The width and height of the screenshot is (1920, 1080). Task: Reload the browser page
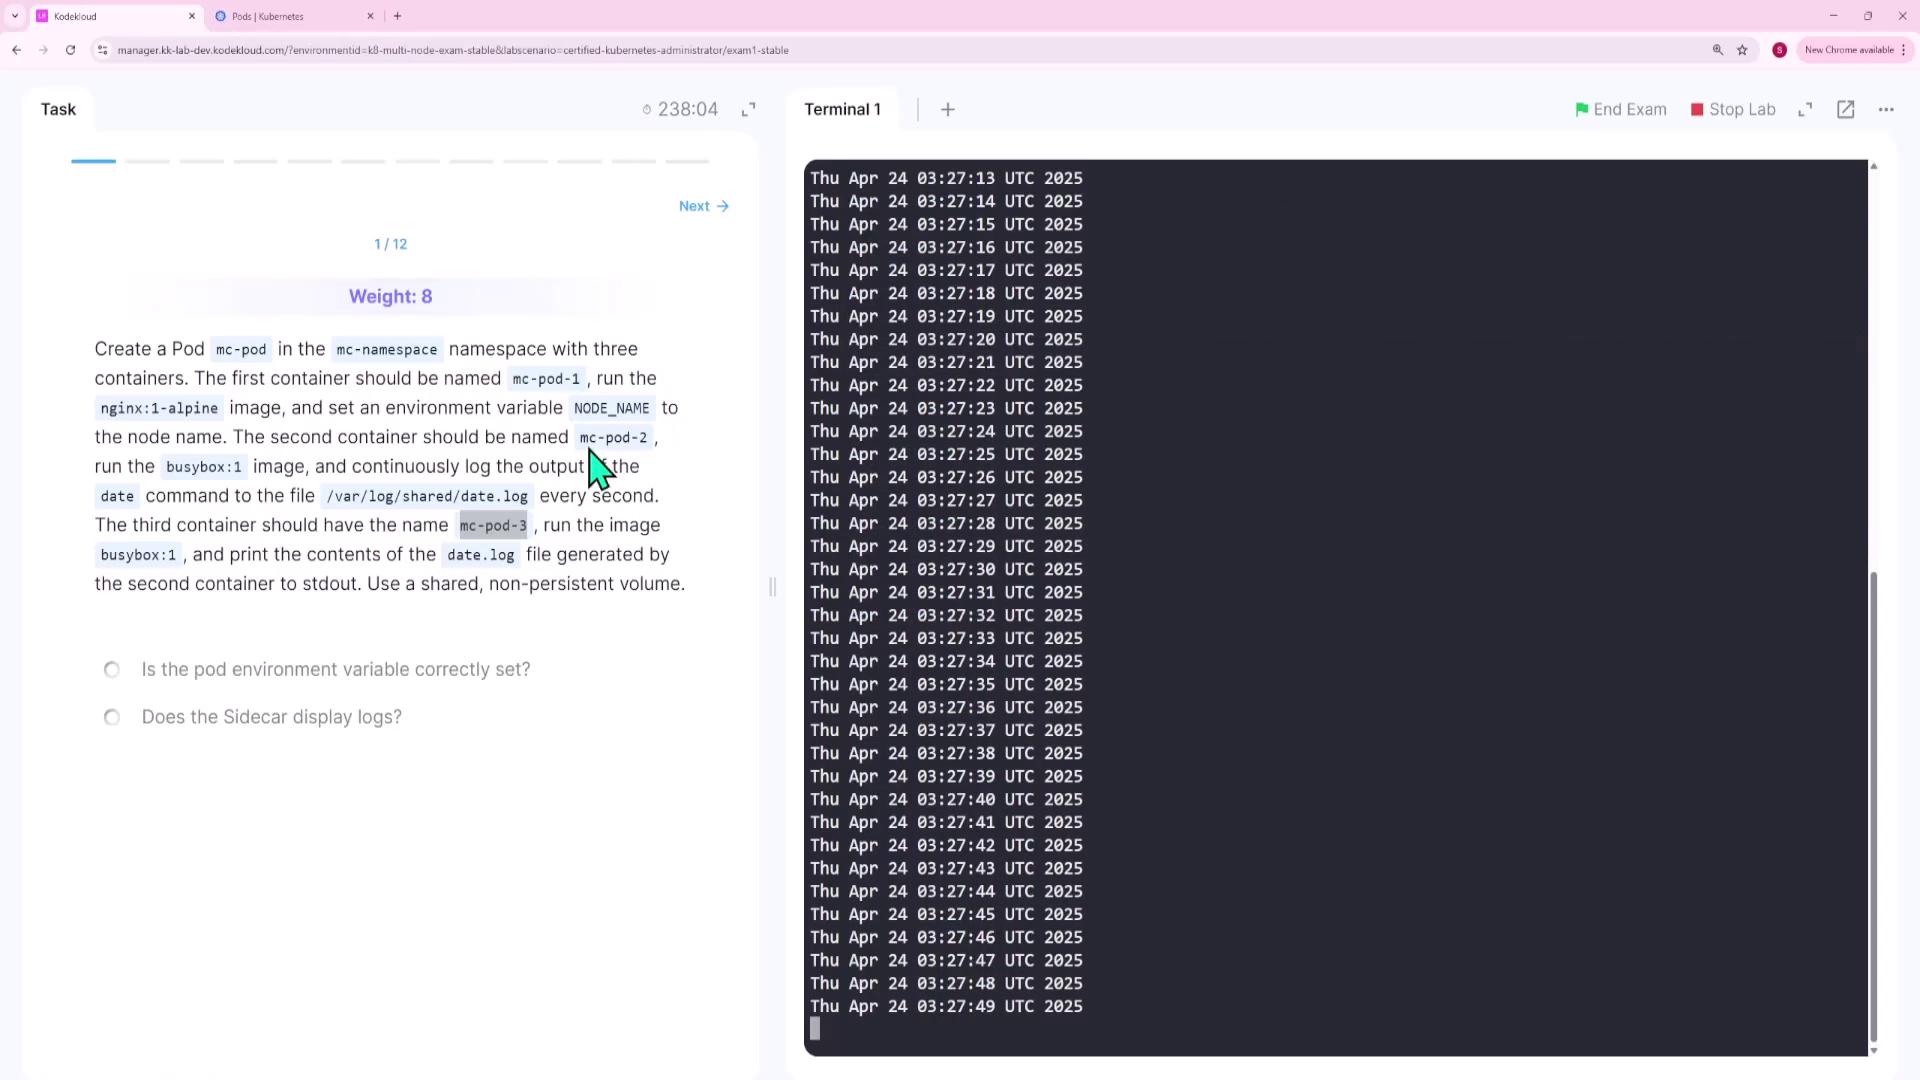70,50
